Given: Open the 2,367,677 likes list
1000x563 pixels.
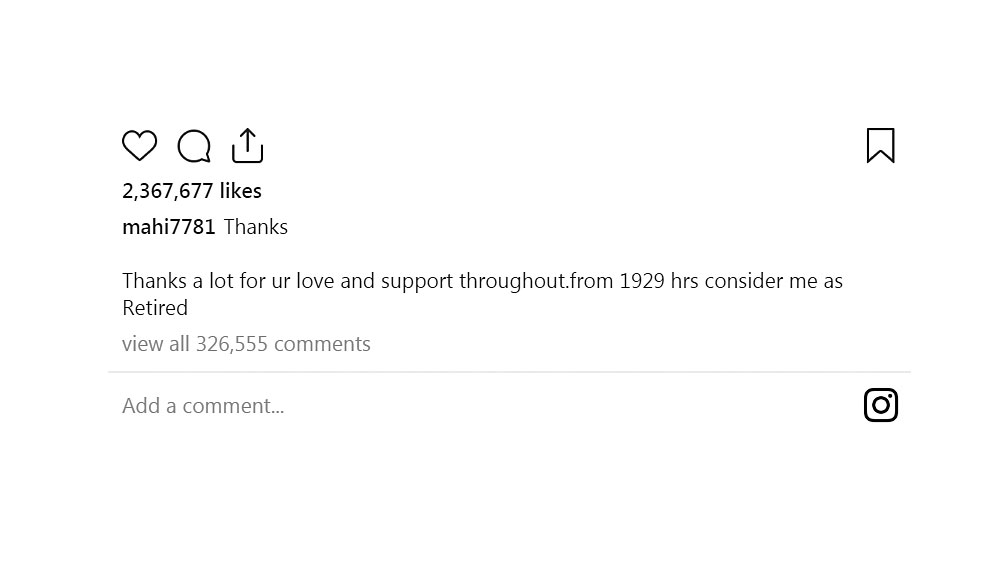Looking at the screenshot, I should click(x=192, y=191).
